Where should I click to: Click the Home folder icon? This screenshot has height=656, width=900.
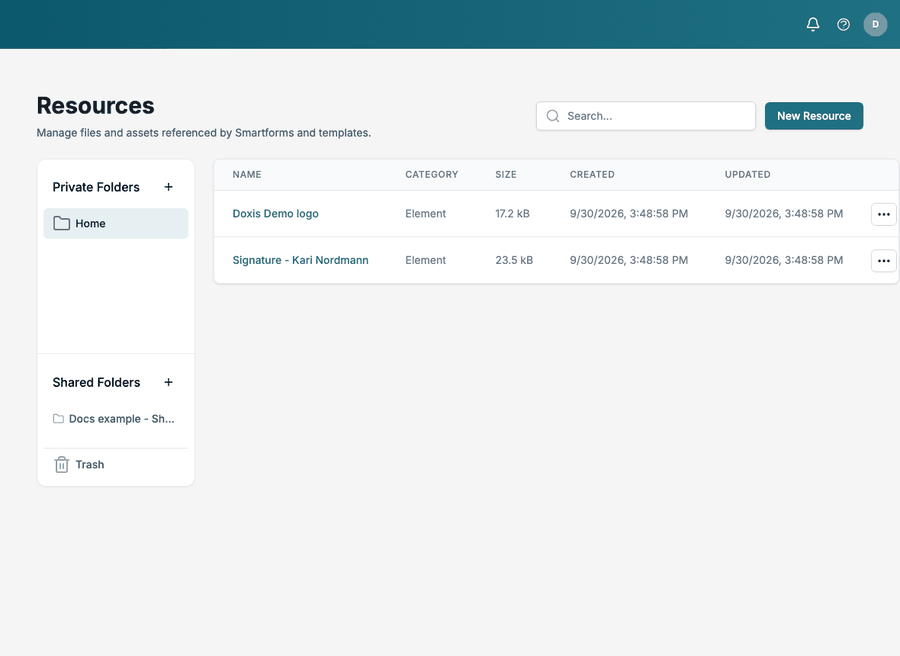61,223
